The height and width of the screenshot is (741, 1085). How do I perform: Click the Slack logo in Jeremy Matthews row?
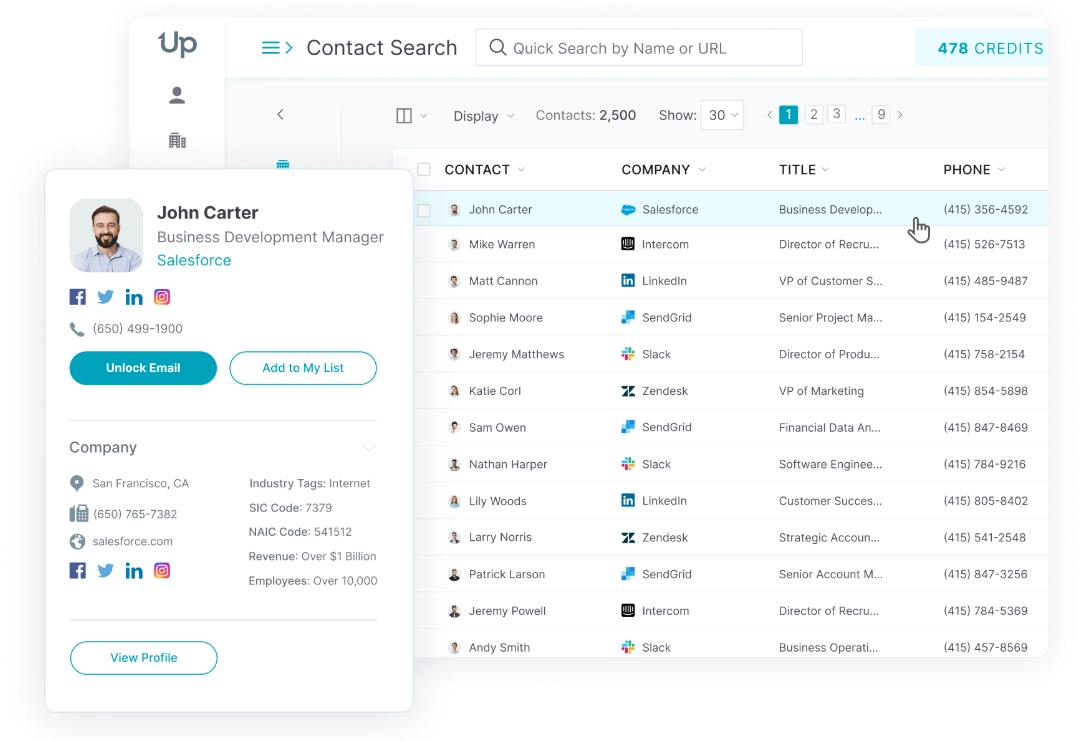coord(628,354)
